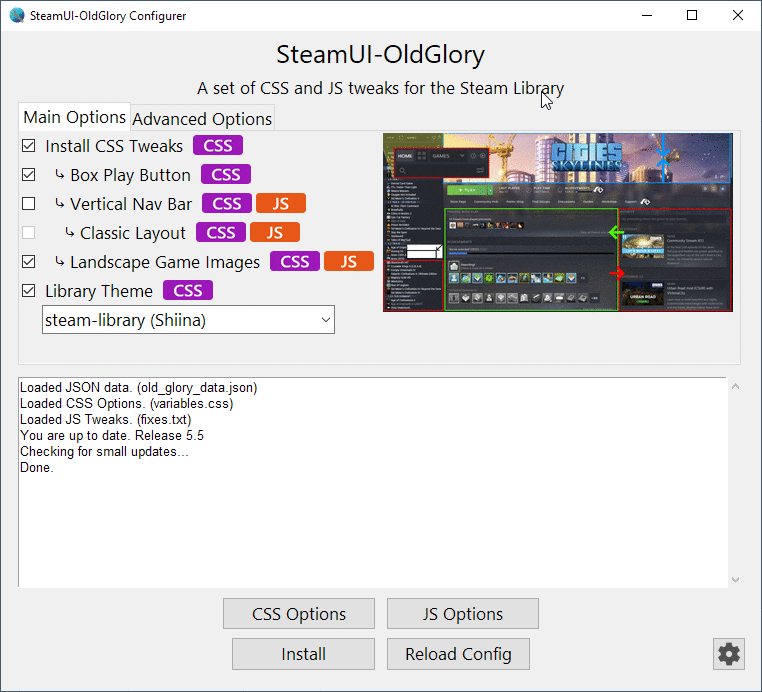This screenshot has height=692, width=762.
Task: Click the SteamUI-OldGlory app icon in title bar
Action: click(x=17, y=16)
